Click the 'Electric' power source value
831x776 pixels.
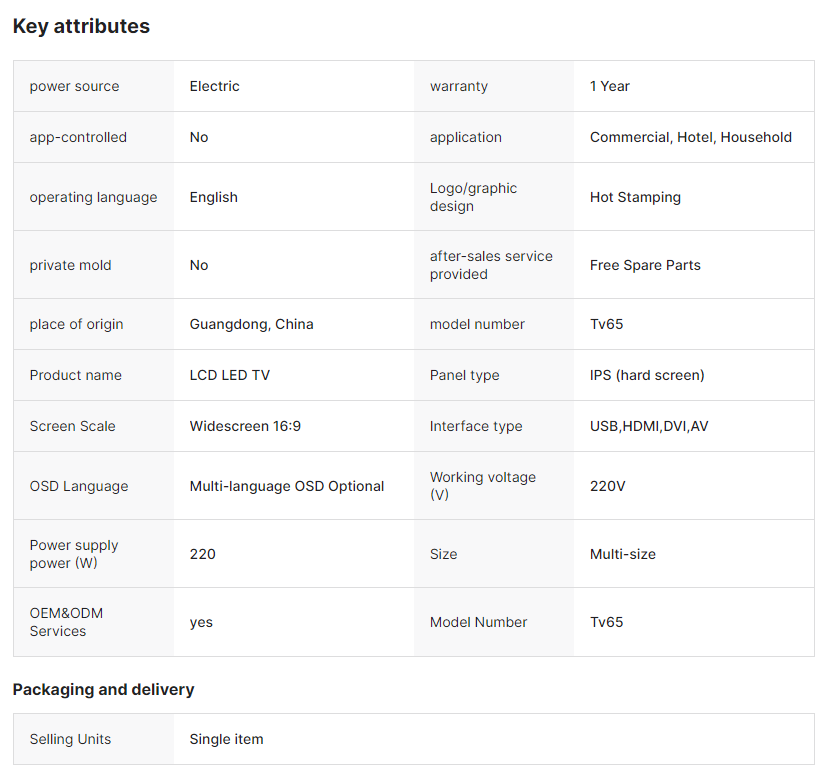point(214,86)
